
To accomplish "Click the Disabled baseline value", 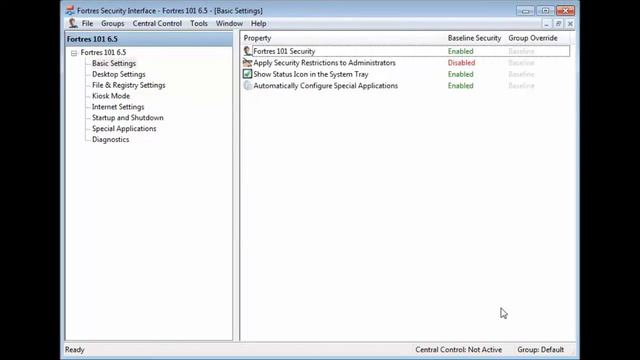I will [x=461, y=62].
